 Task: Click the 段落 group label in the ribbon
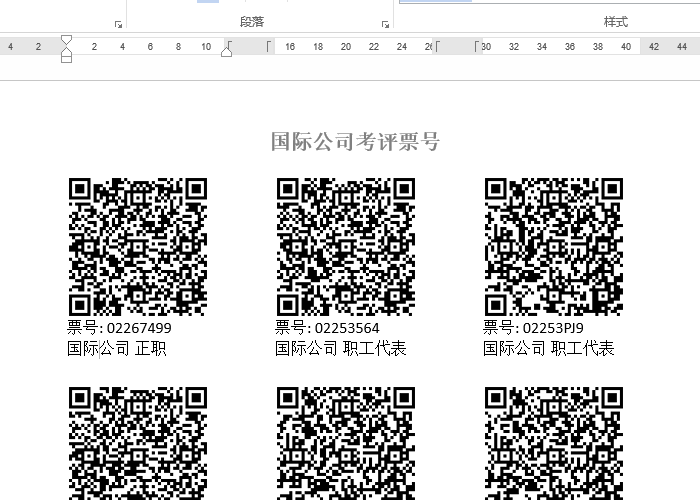coord(252,21)
